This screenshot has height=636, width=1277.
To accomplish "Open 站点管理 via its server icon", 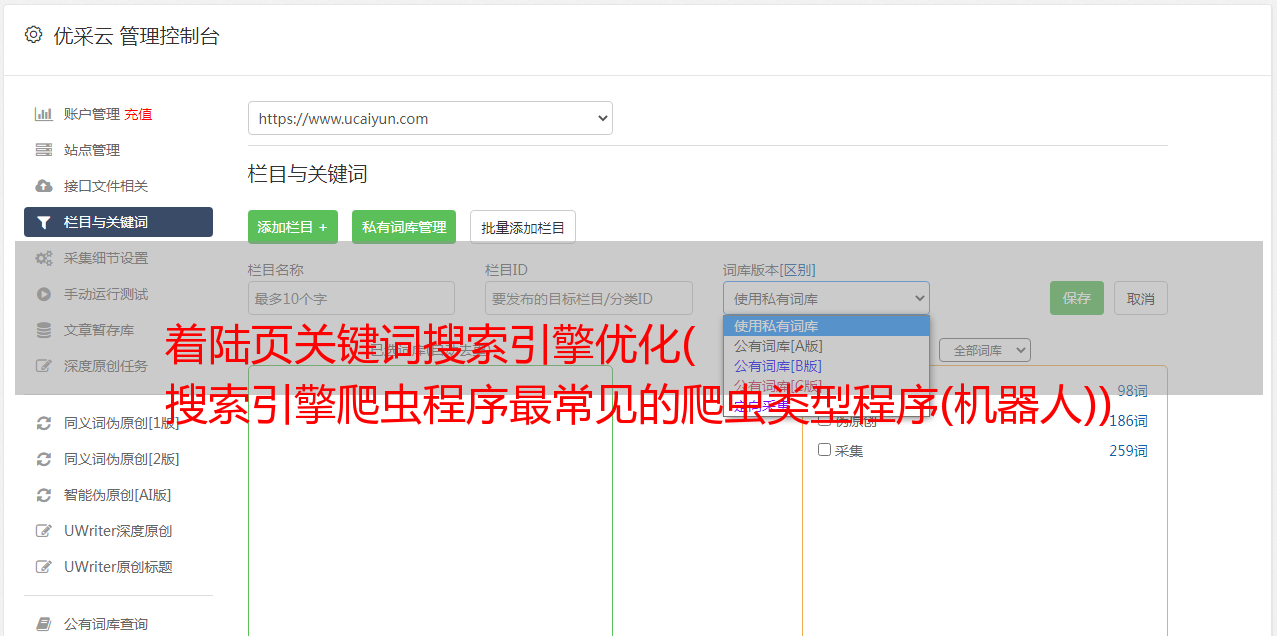I will [x=44, y=150].
